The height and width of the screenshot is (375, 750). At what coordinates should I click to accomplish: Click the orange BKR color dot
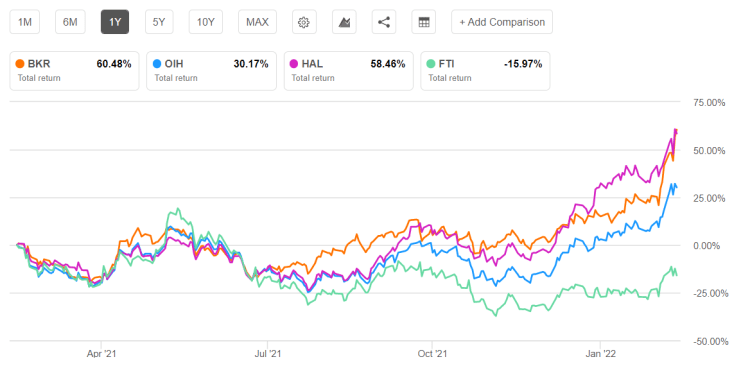pyautogui.click(x=20, y=64)
